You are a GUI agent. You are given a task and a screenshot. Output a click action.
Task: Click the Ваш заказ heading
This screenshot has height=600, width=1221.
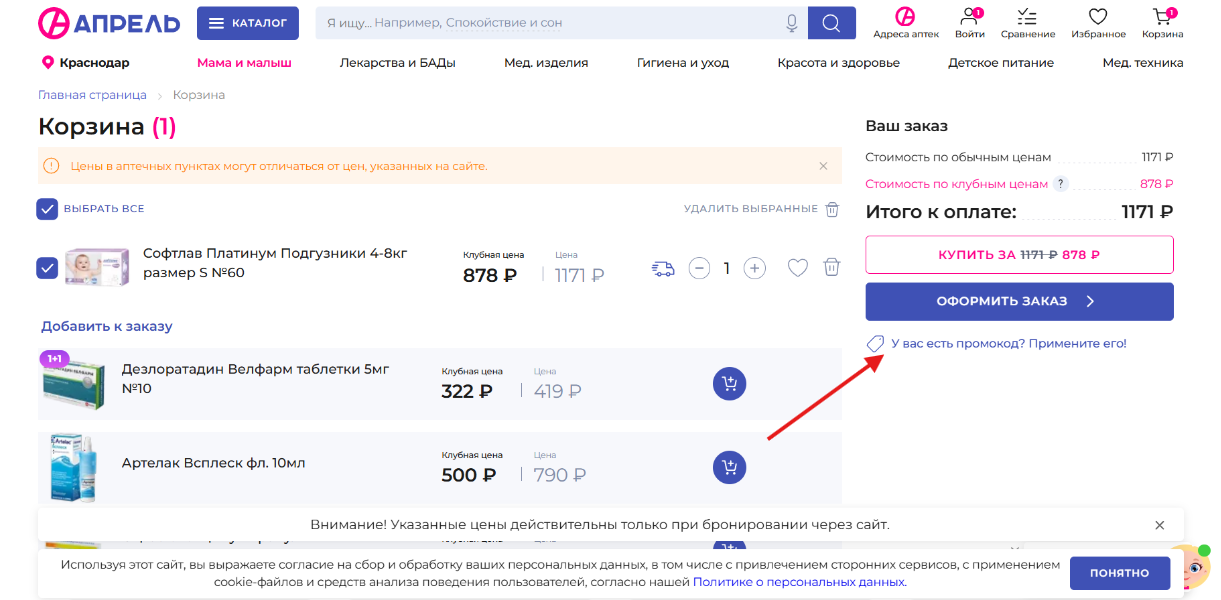[x=906, y=126]
